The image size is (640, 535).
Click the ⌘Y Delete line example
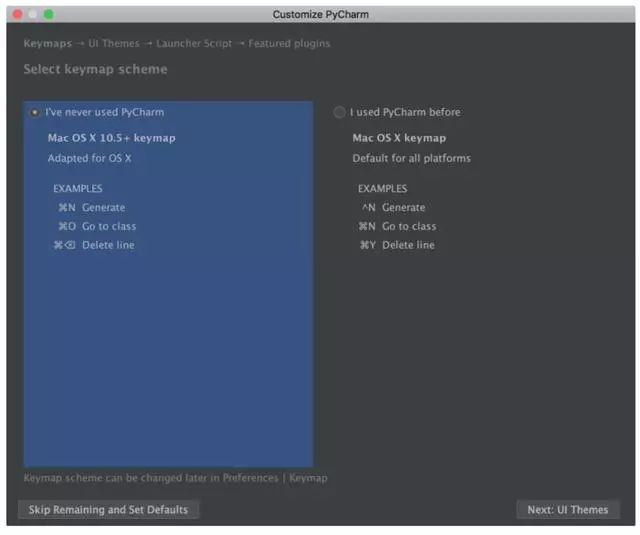pos(397,245)
